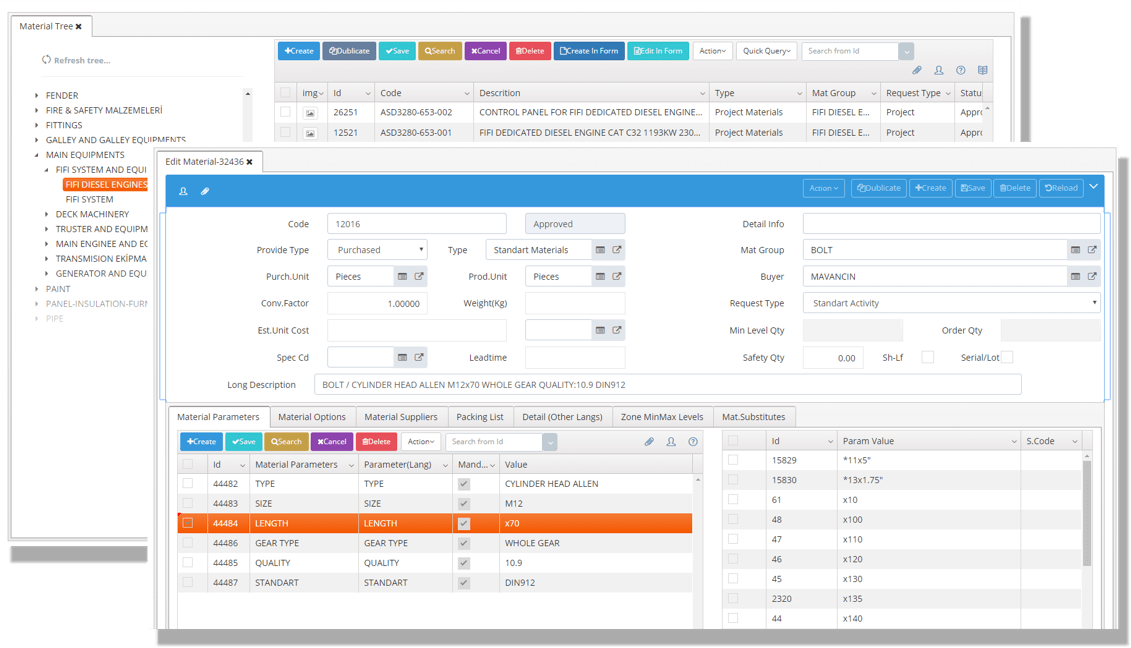Click the help question mark icon in the top grid toolbar
Image resolution: width=1131 pixels, height=648 pixels.
960,71
